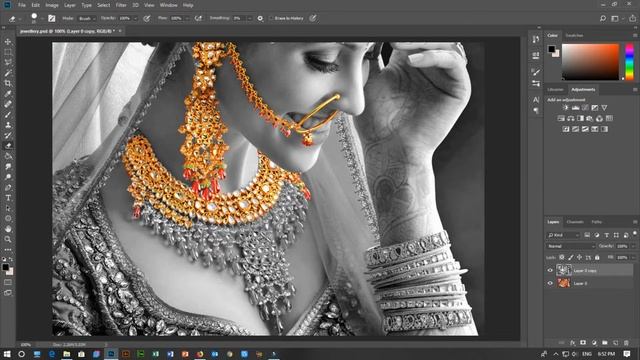
Task: Open the layer Opacity dropdown arrow
Action: tap(633, 246)
